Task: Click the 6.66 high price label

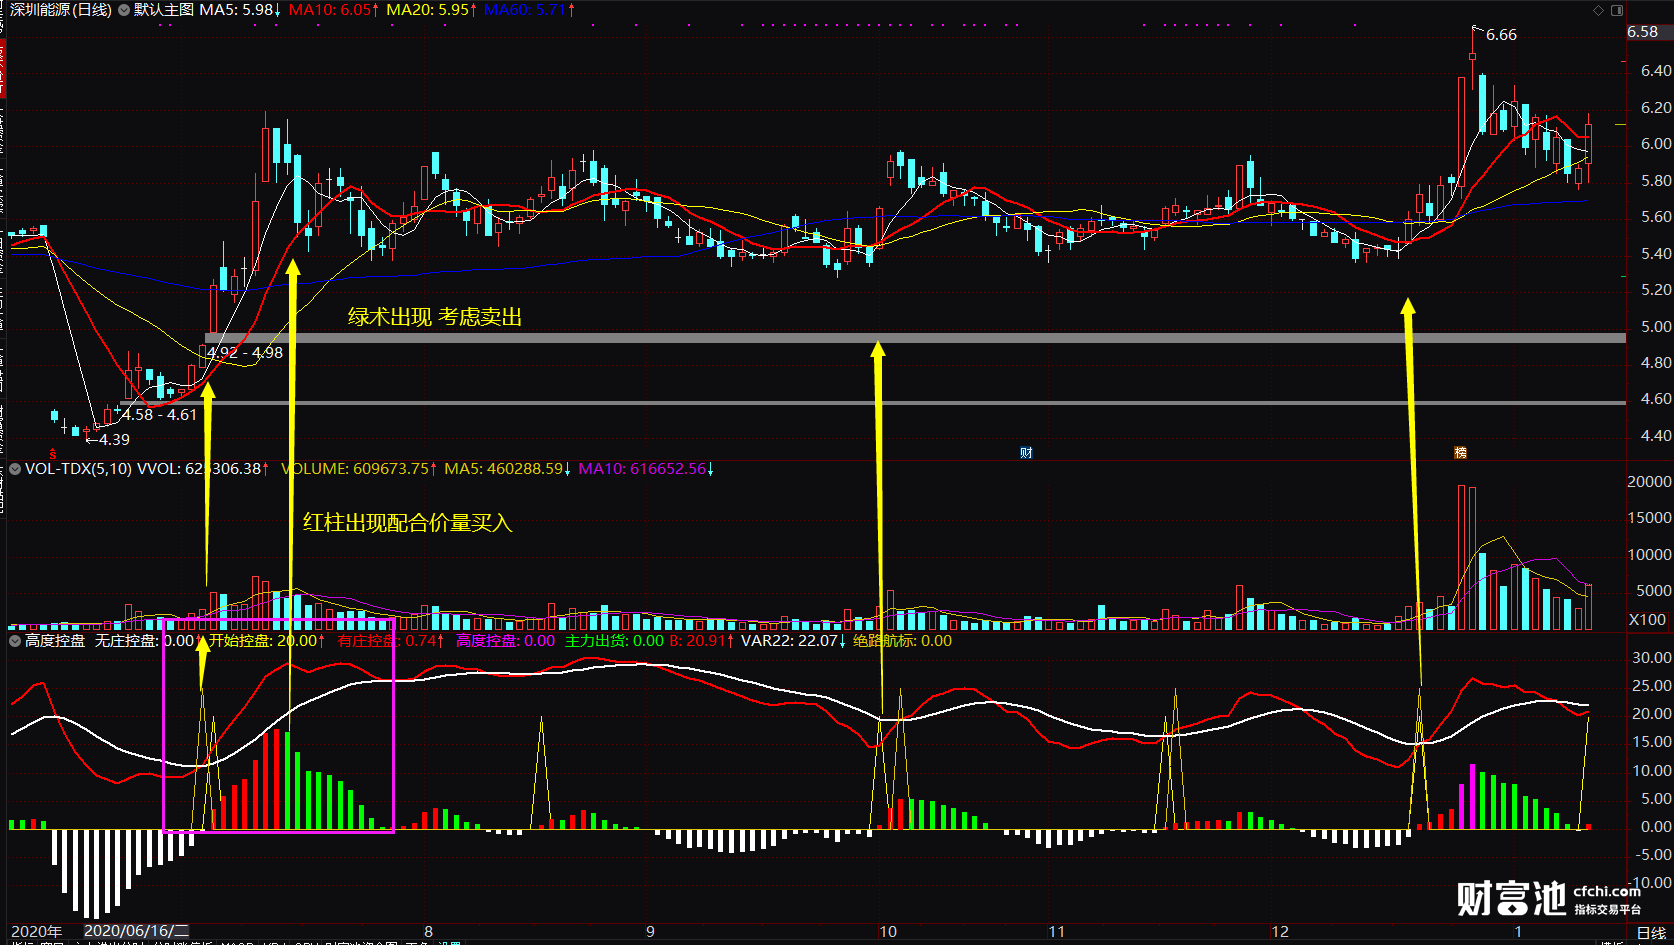Action: click(x=1501, y=35)
